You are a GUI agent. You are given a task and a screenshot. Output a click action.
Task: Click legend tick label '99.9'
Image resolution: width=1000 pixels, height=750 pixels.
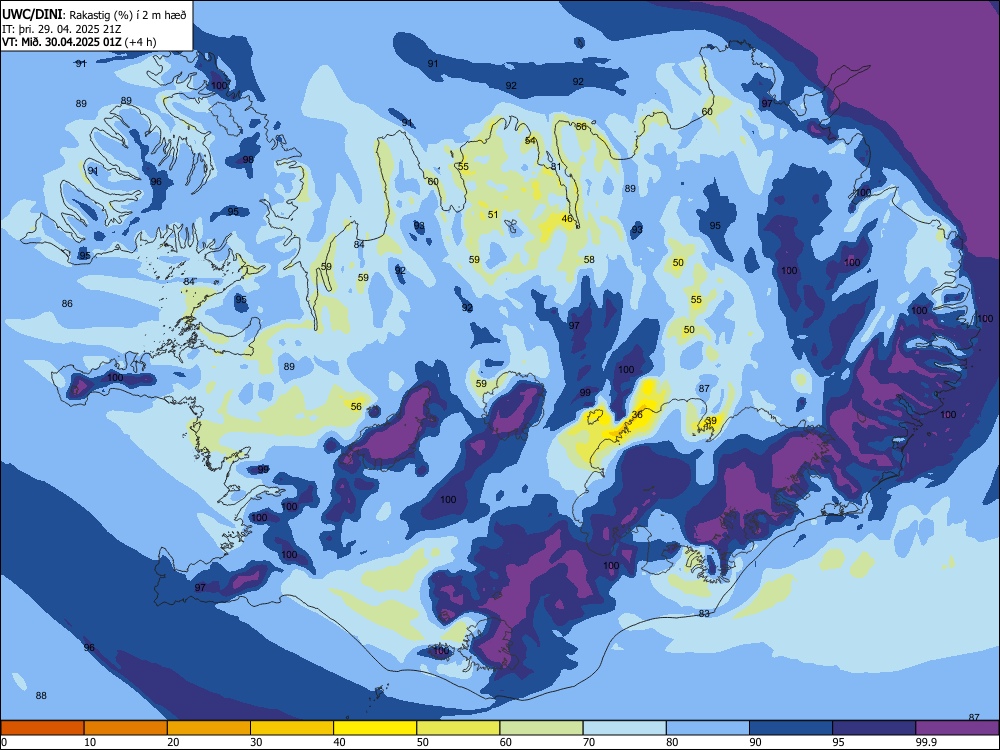pos(926,742)
